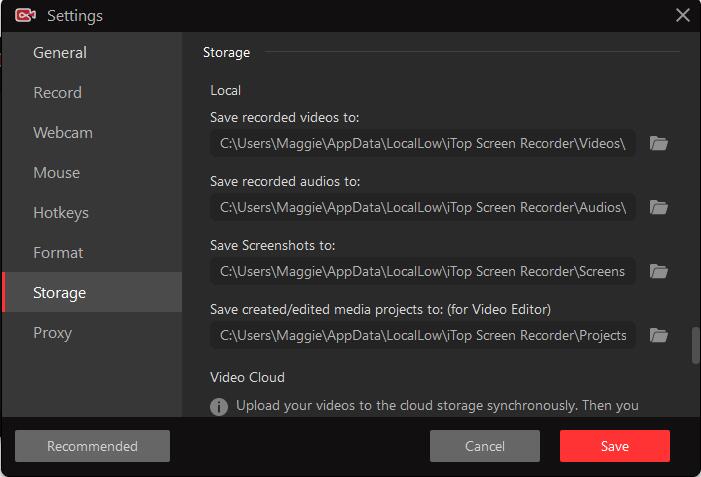
Task: Switch to Record settings
Action: tap(57, 93)
